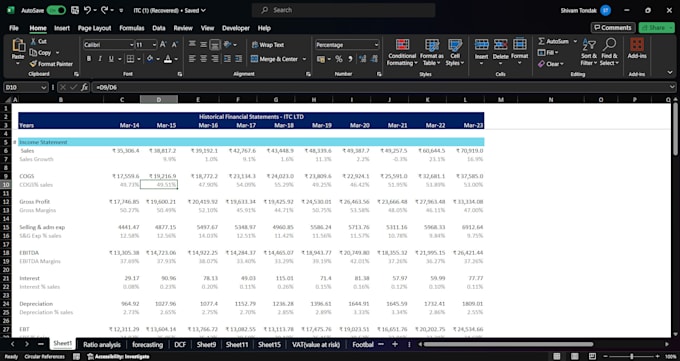This screenshot has height=361, width=680.
Task: Open the Data ribbon tab
Action: [x=159, y=28]
